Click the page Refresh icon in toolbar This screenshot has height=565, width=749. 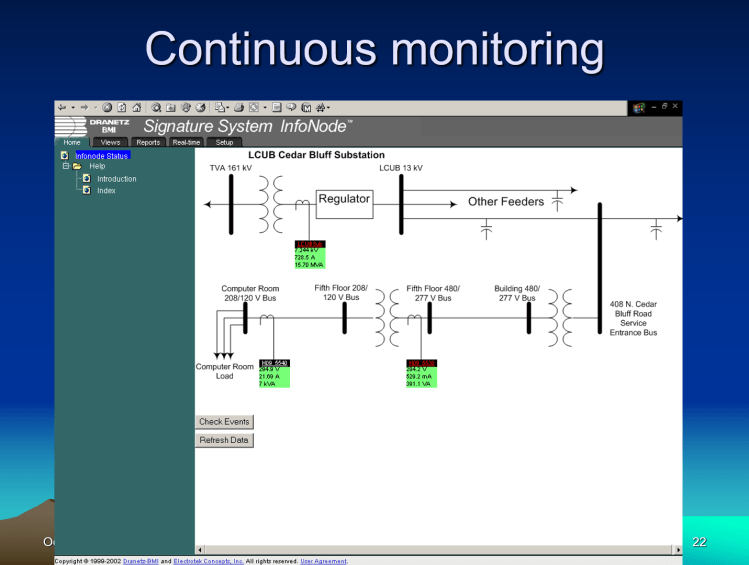[x=122, y=107]
